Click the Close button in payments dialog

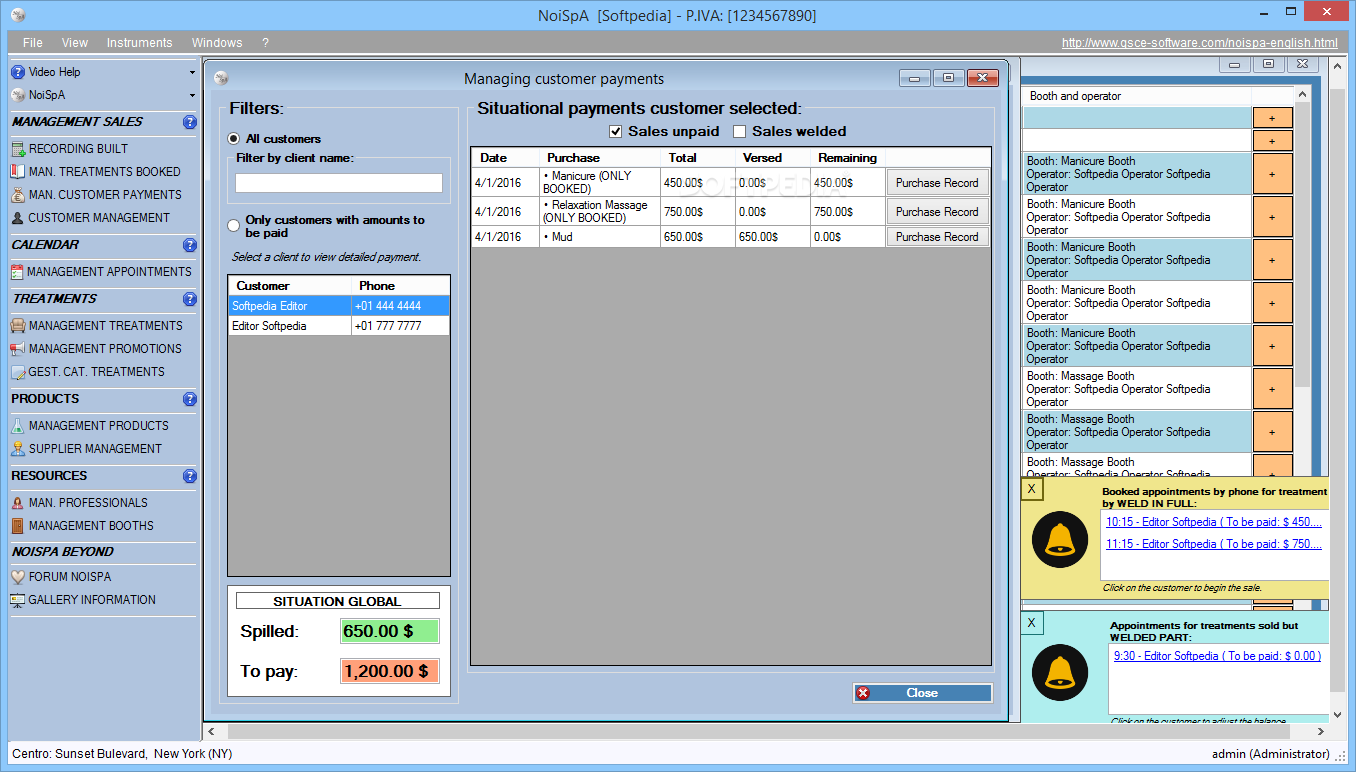(x=922, y=693)
